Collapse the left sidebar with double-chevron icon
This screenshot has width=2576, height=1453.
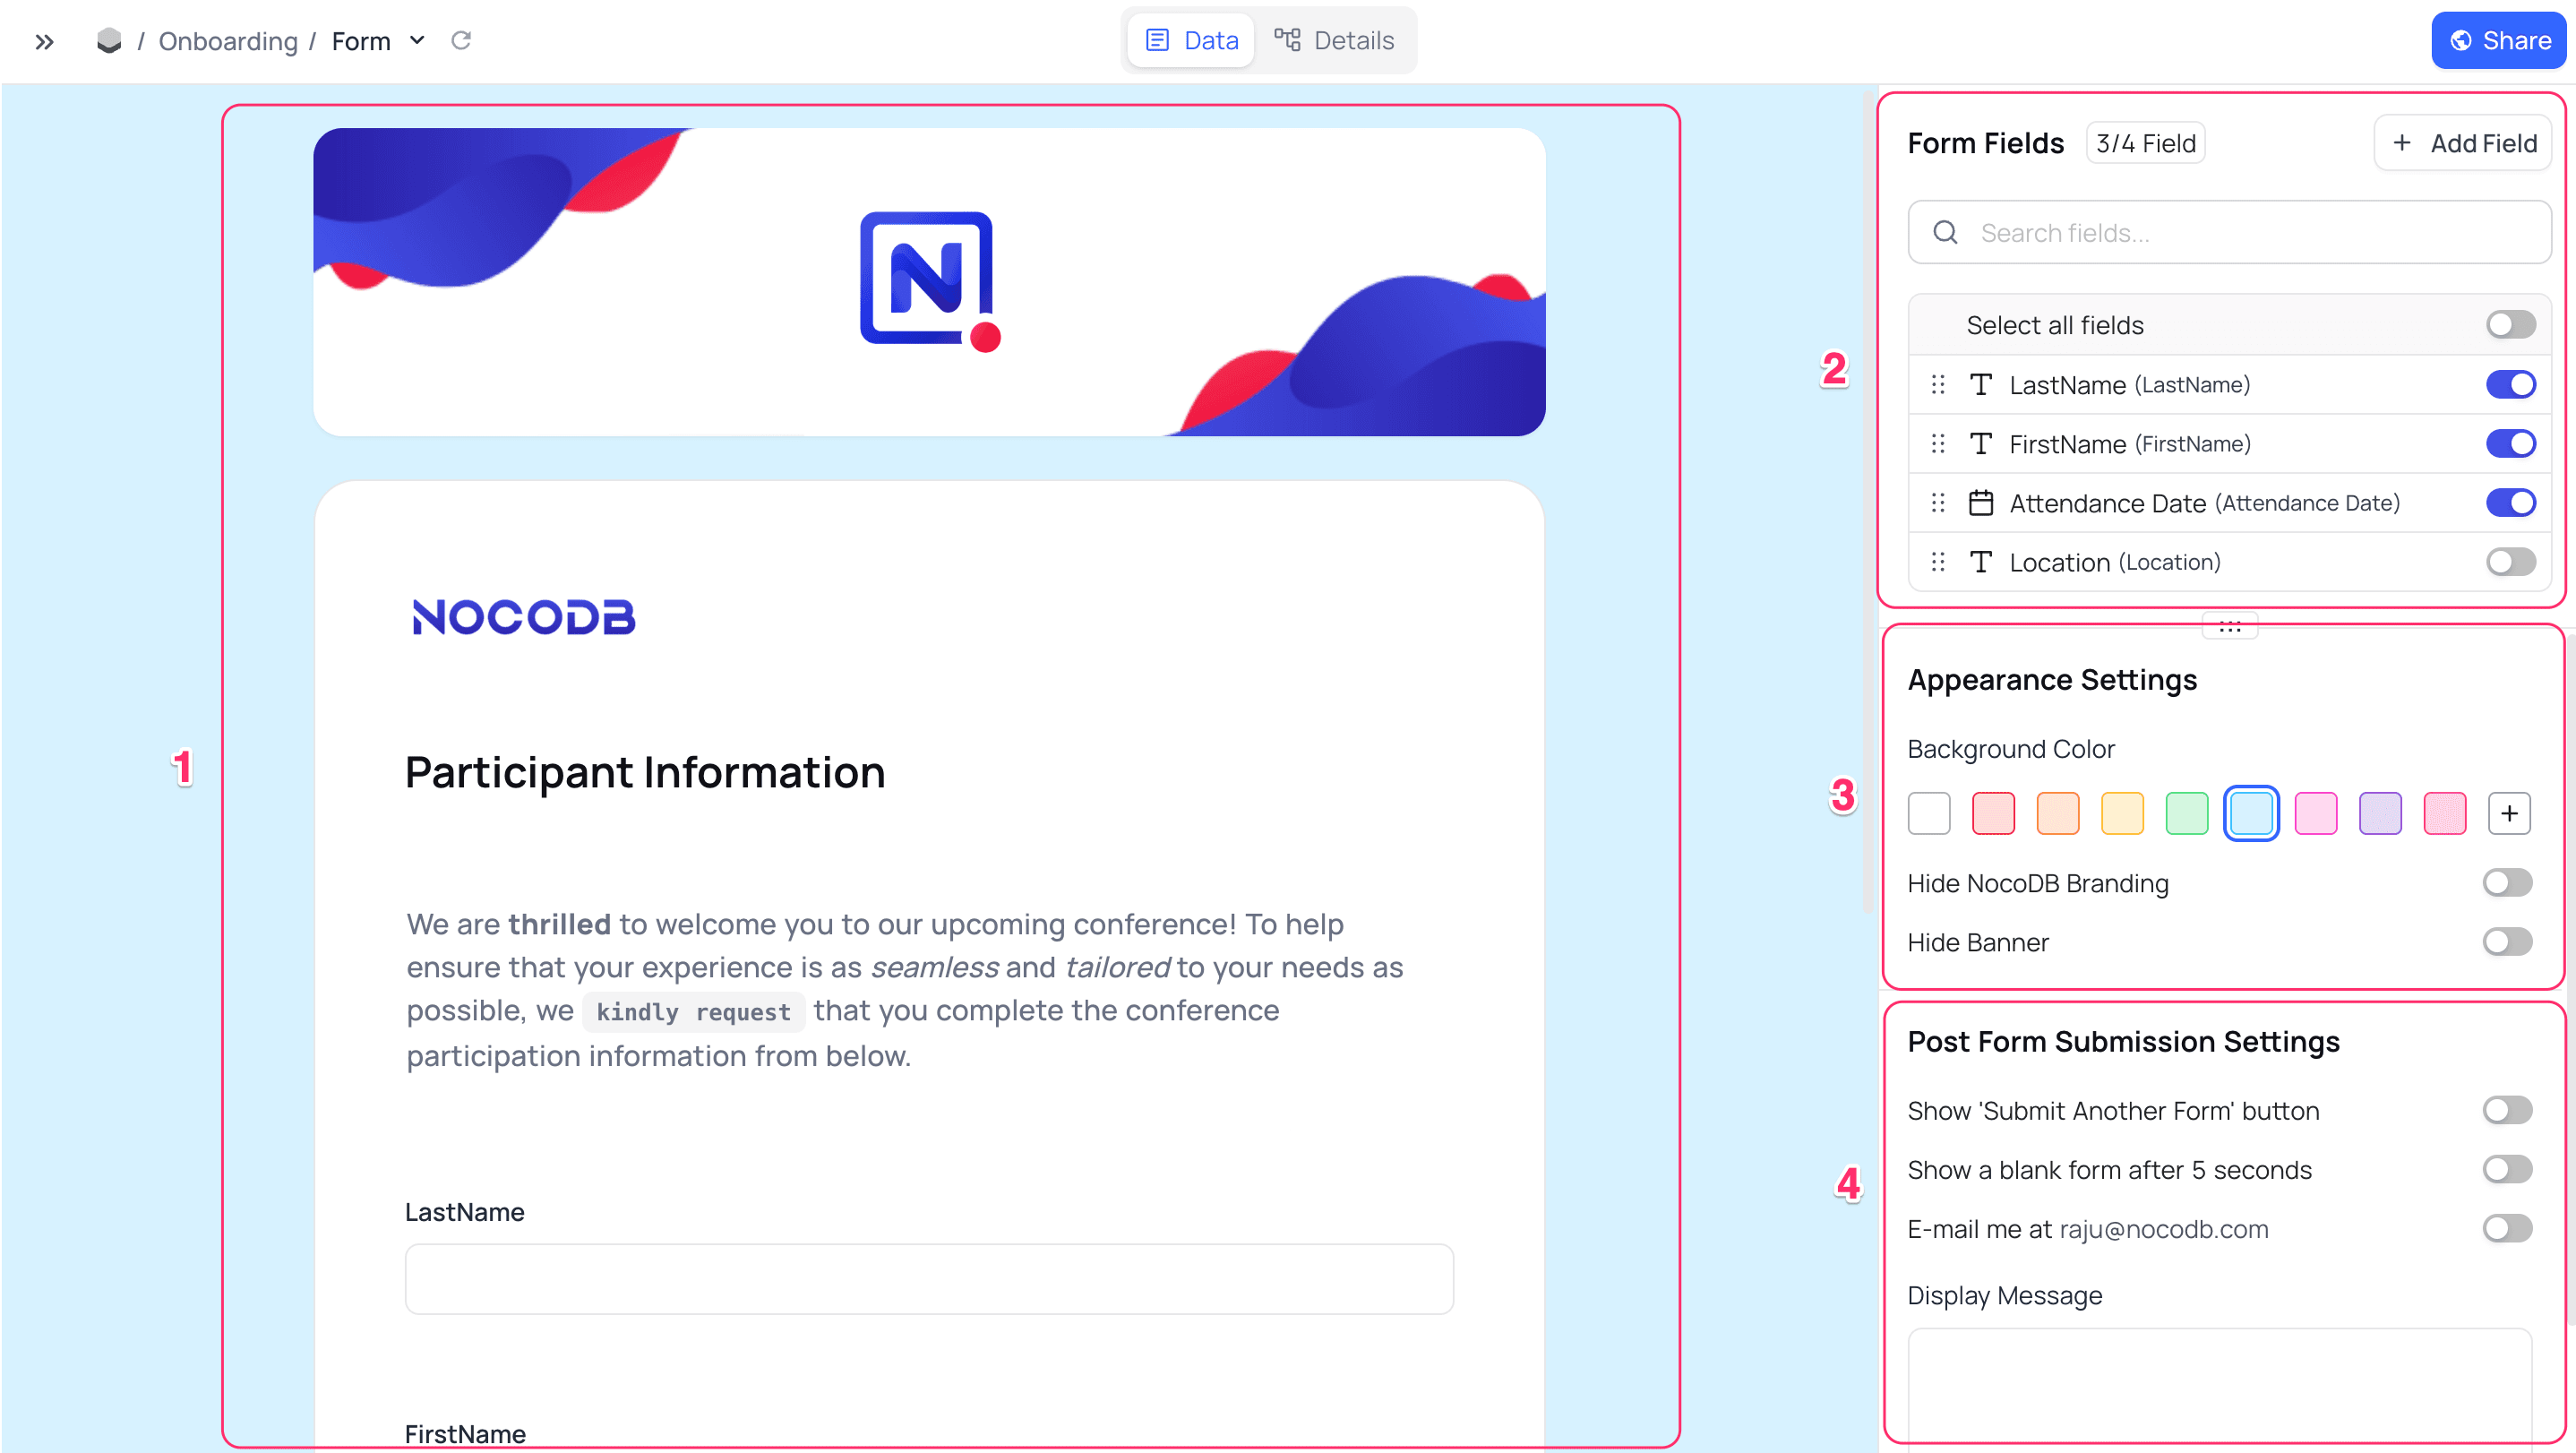[x=44, y=41]
